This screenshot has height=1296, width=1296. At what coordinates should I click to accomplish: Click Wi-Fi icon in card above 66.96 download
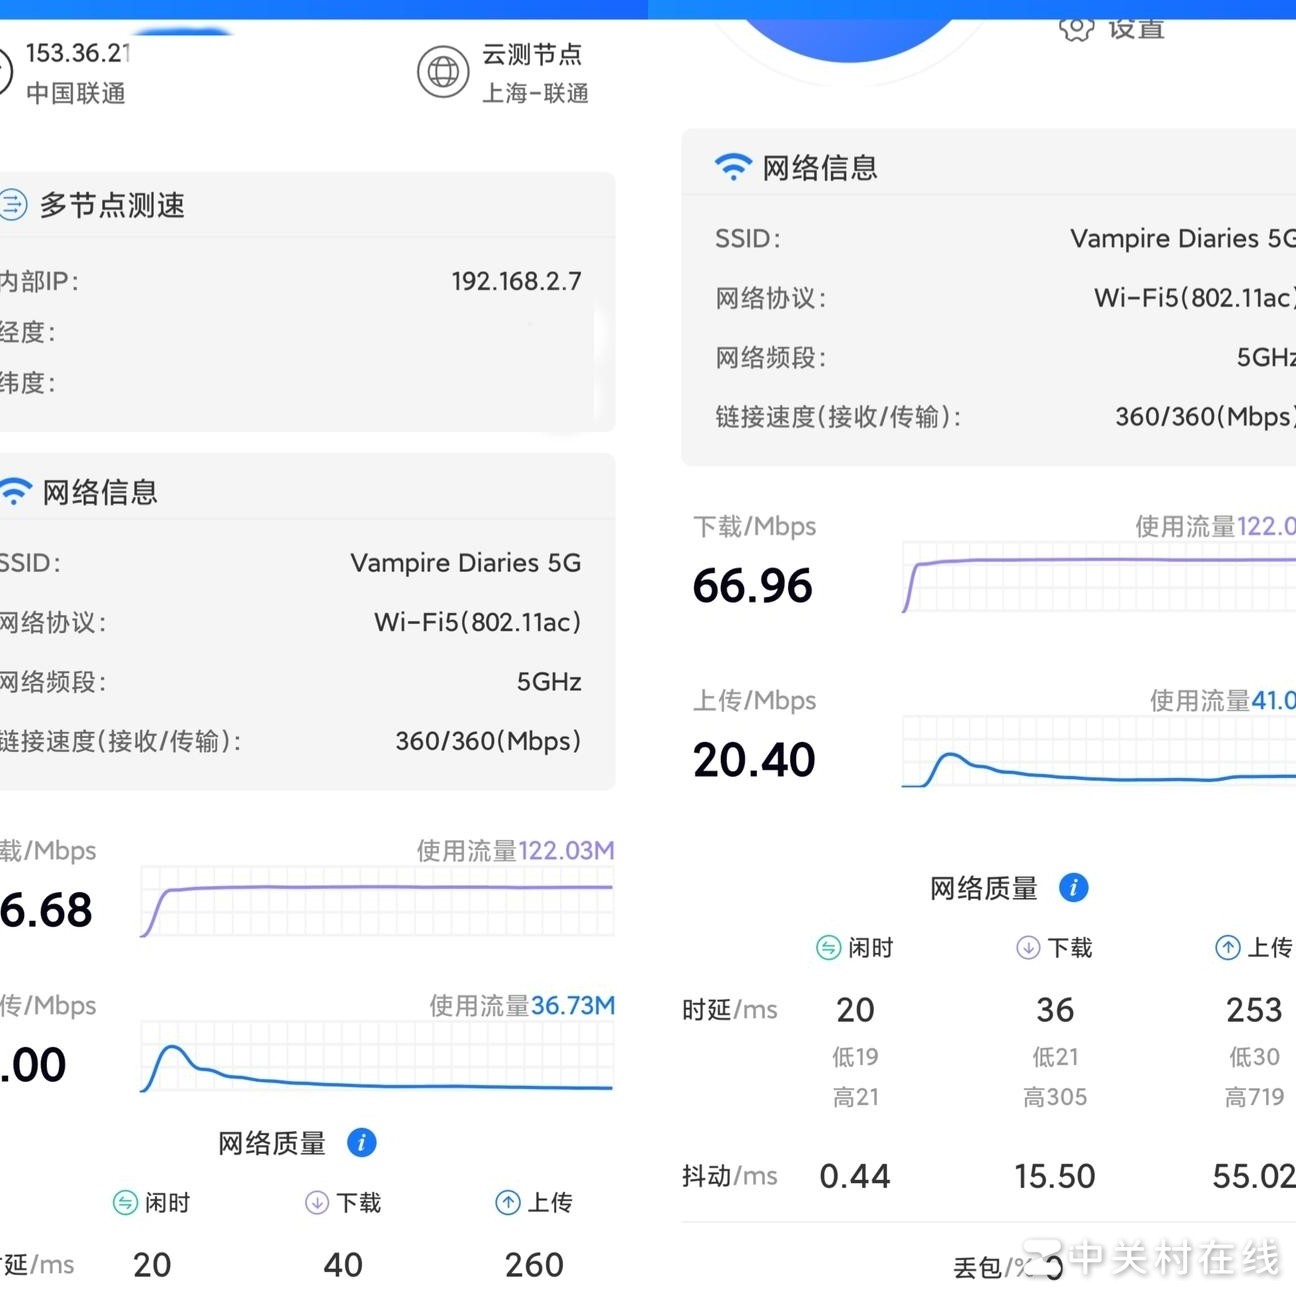[733, 167]
